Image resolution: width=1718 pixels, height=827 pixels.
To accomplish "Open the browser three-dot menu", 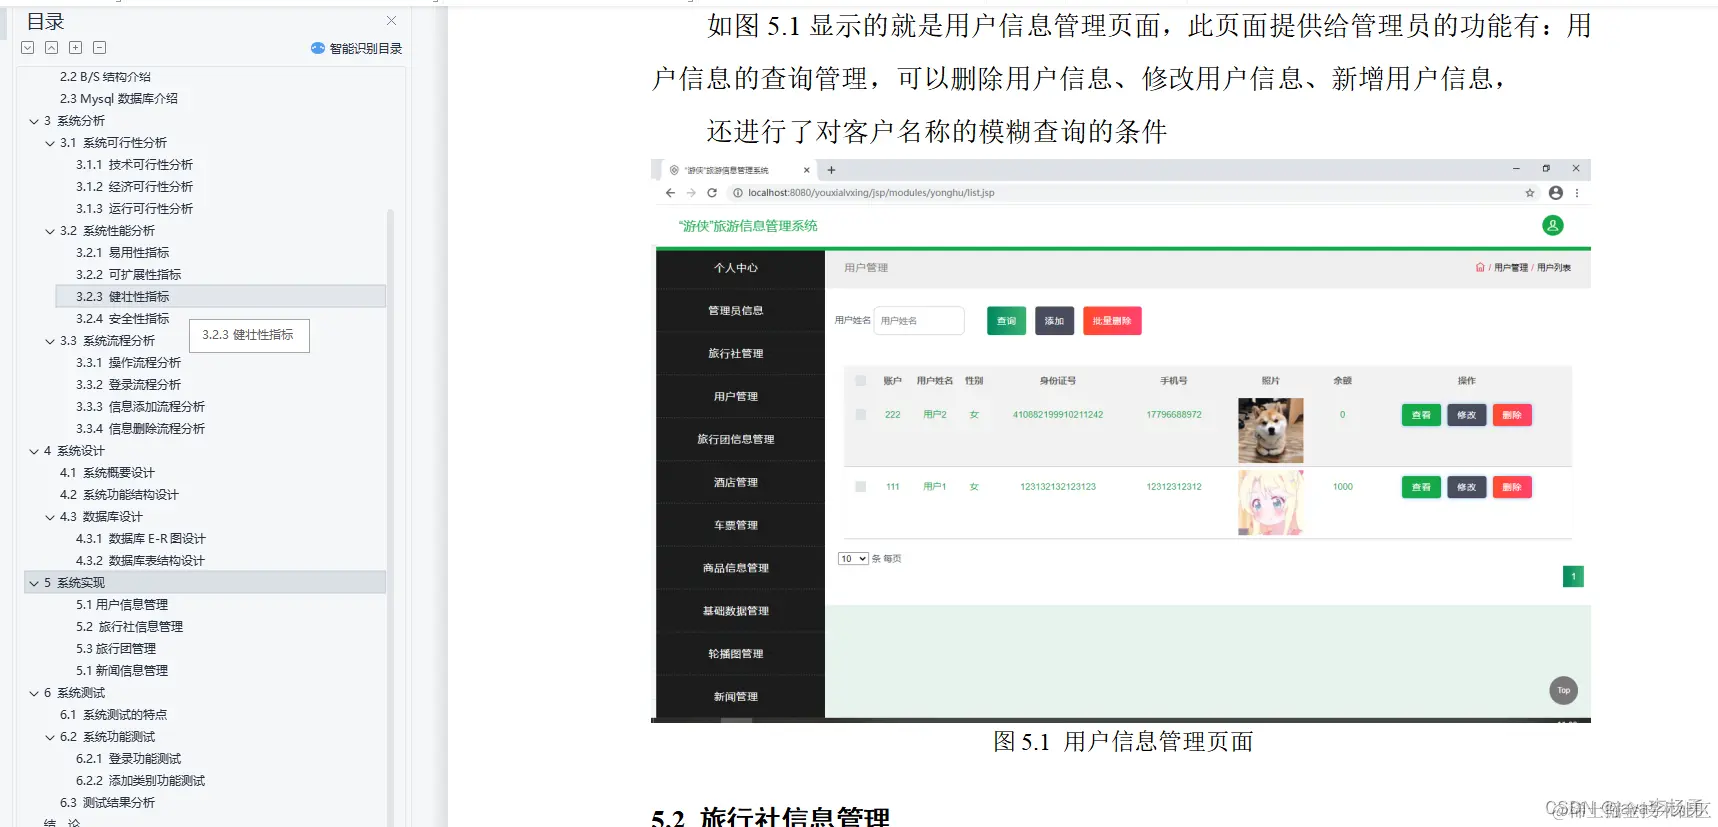I will 1577,193.
